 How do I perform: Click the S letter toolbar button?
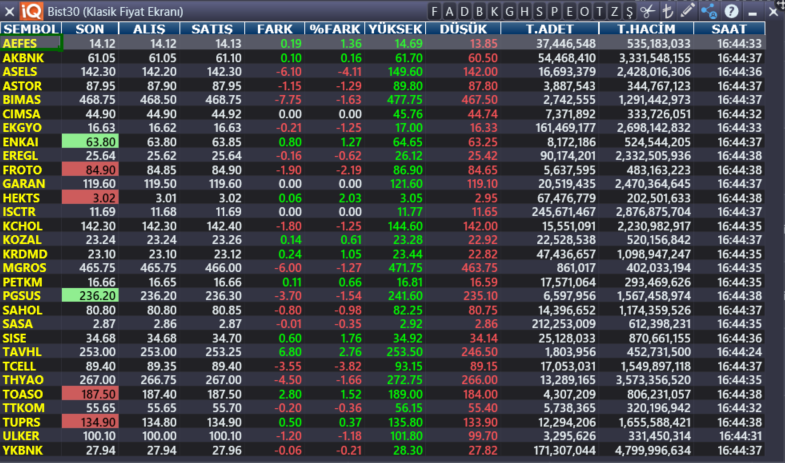(x=539, y=11)
